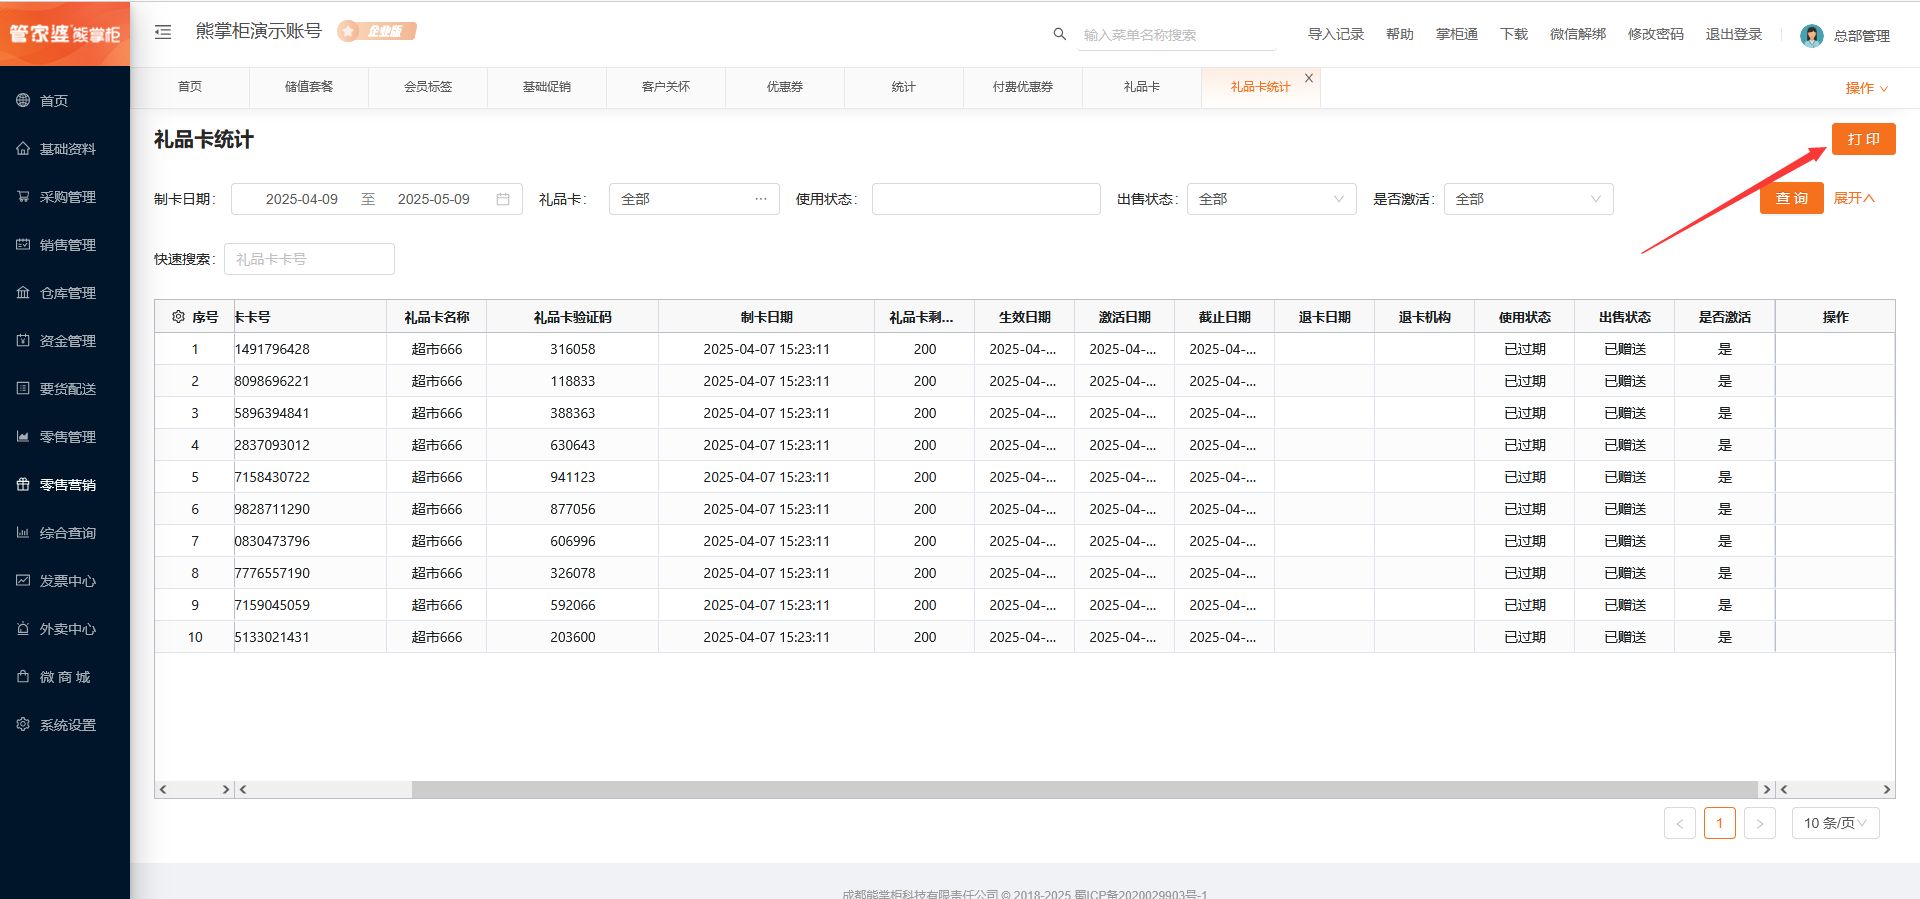Open the 帮助 link

point(1400,34)
